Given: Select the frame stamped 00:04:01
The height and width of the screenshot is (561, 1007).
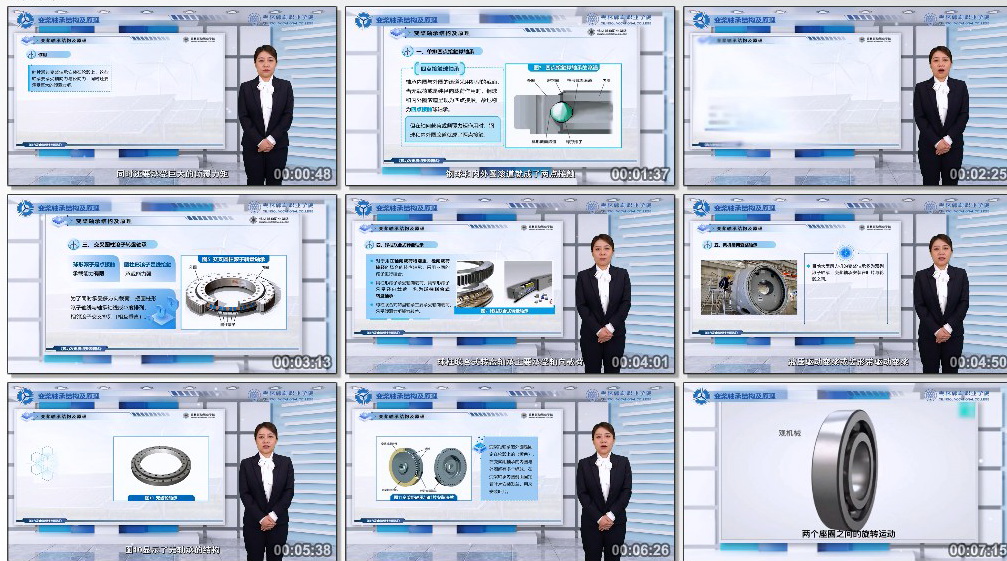Looking at the screenshot, I should (510, 284).
